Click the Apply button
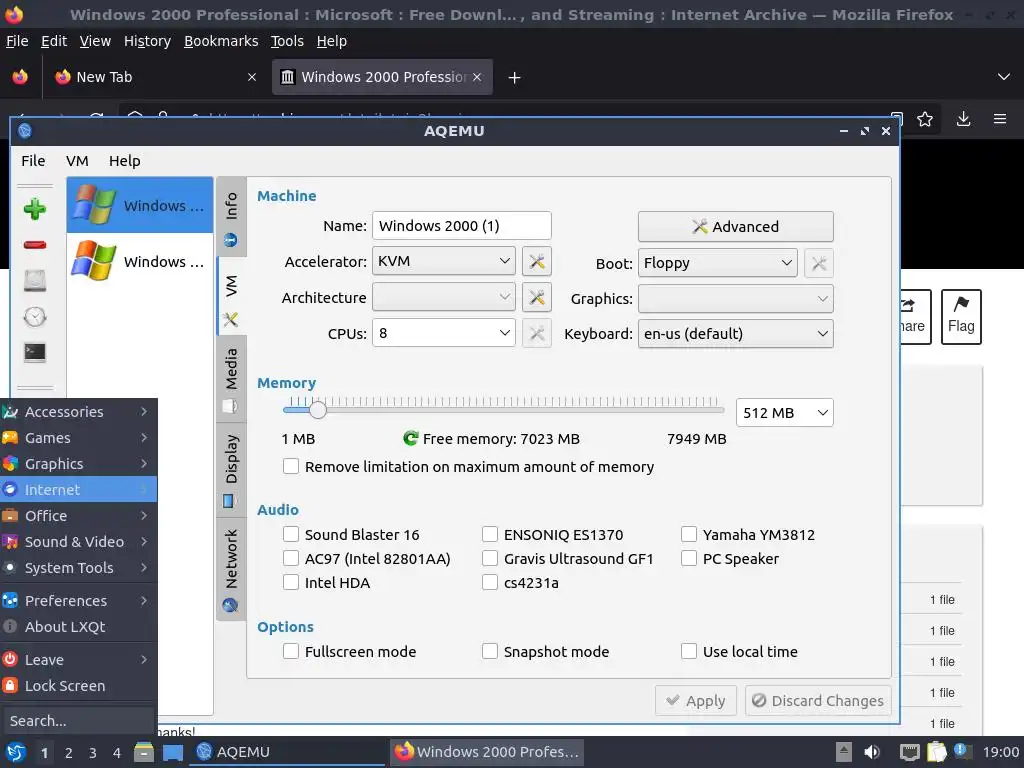The image size is (1024, 768). [696, 701]
